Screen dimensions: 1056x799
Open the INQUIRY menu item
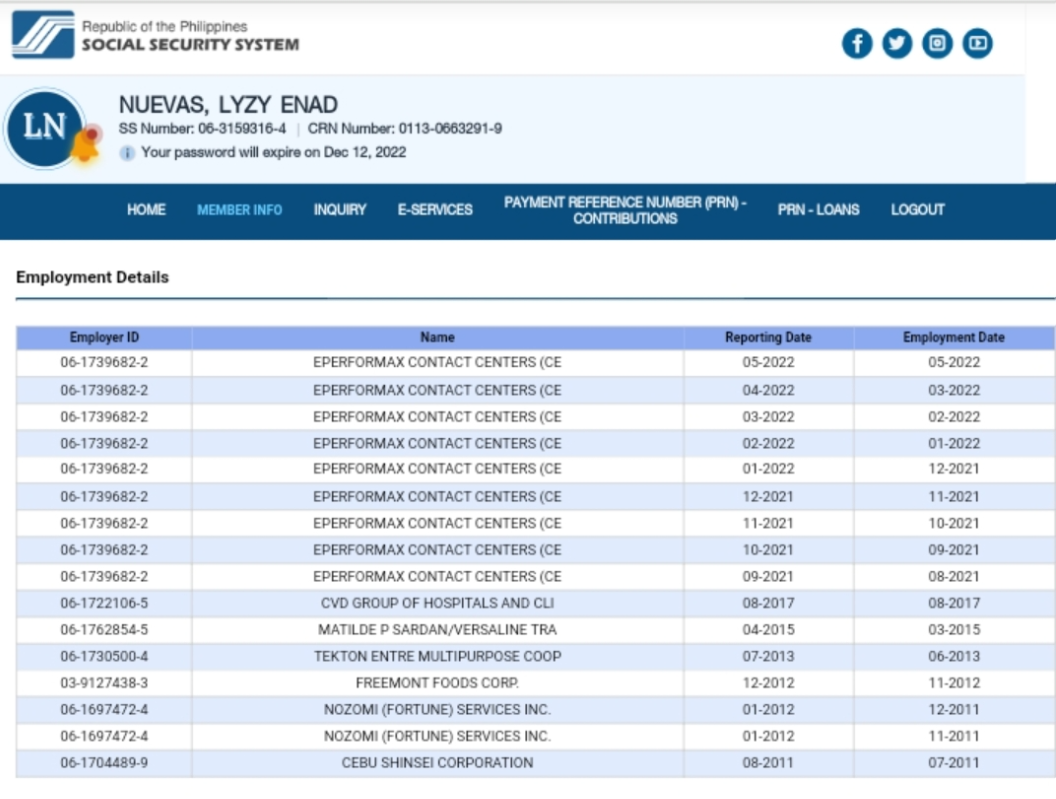340,210
